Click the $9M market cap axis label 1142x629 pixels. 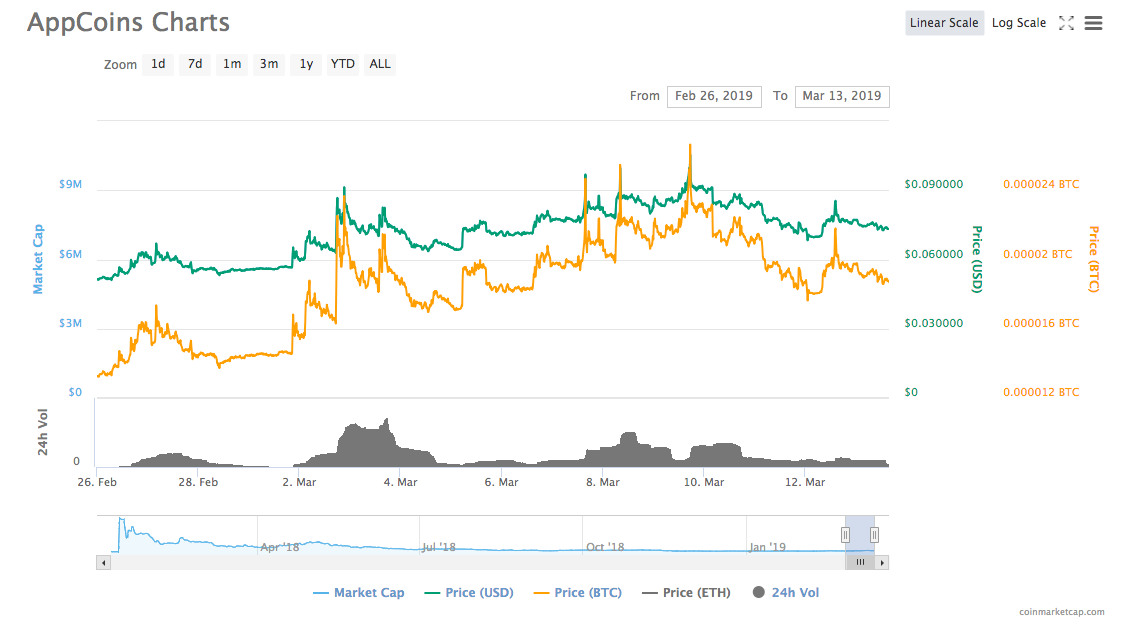tap(71, 184)
